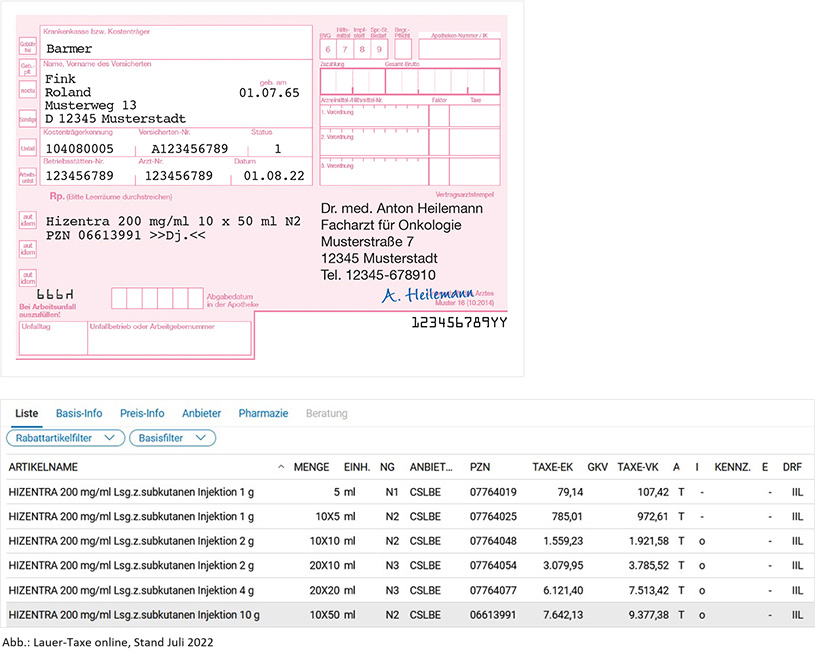Sort by MENGE column header
Image resolution: width=815 pixels, height=660 pixels.
tap(311, 467)
